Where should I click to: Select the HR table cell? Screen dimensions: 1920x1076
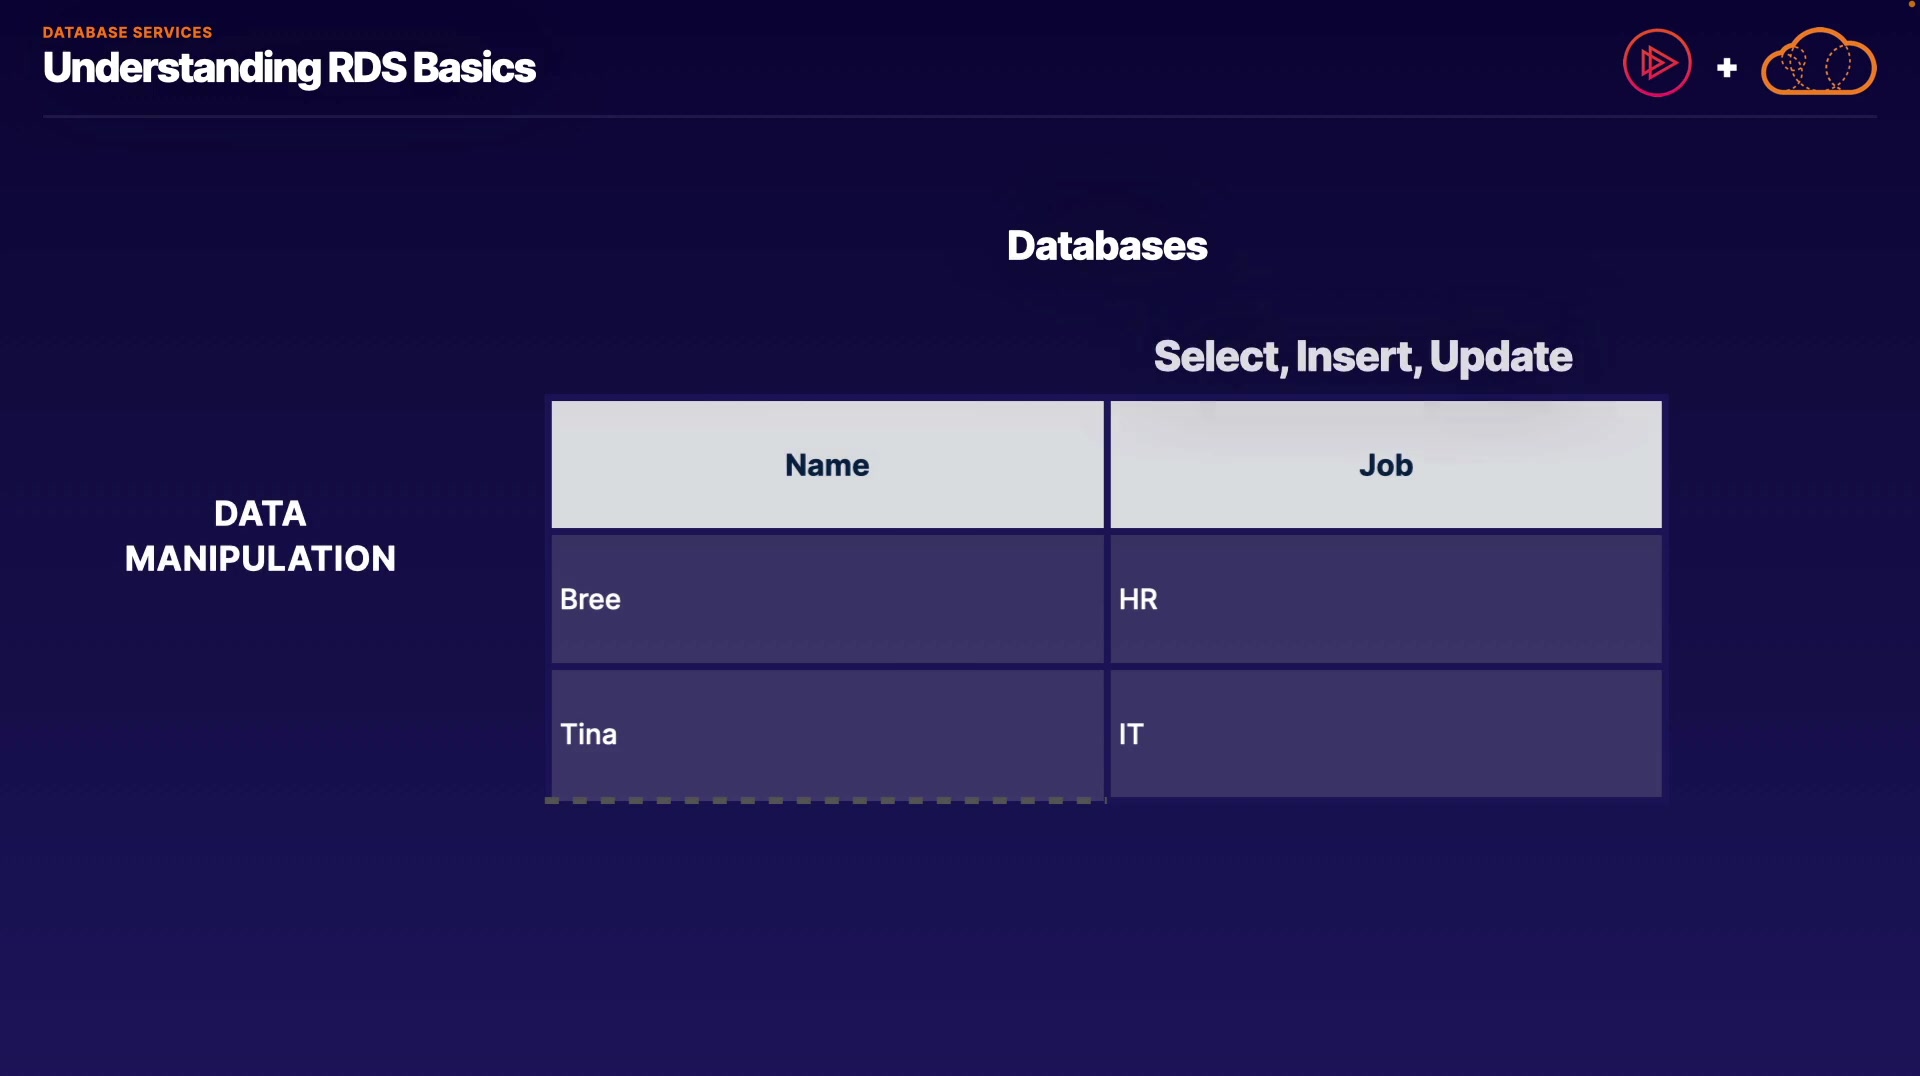(1386, 599)
